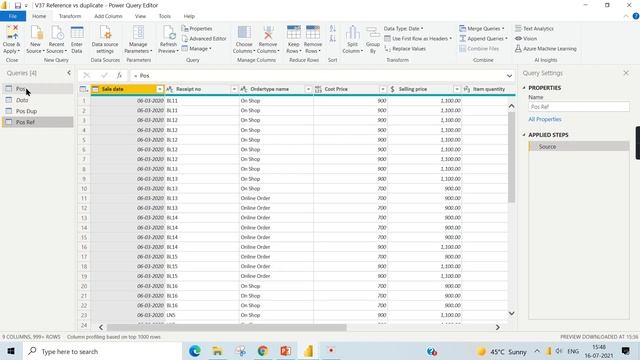This screenshot has width=640, height=360.
Task: Open Selling price column filter dropdown
Action: (457, 89)
